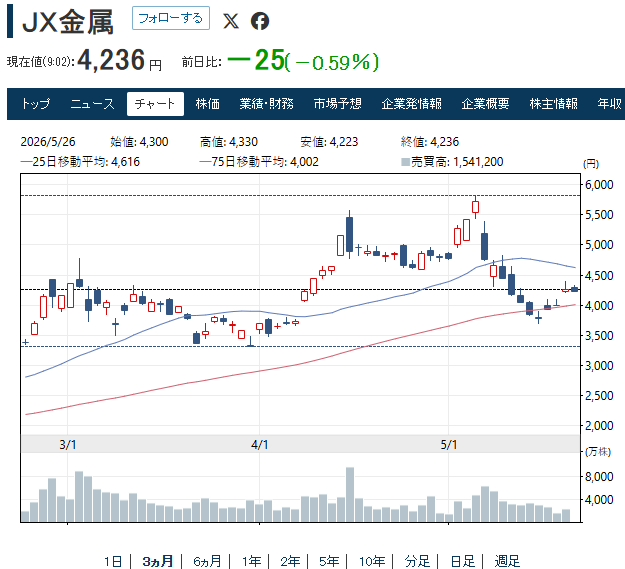Select the 1日 chart range

pyautogui.click(x=113, y=561)
